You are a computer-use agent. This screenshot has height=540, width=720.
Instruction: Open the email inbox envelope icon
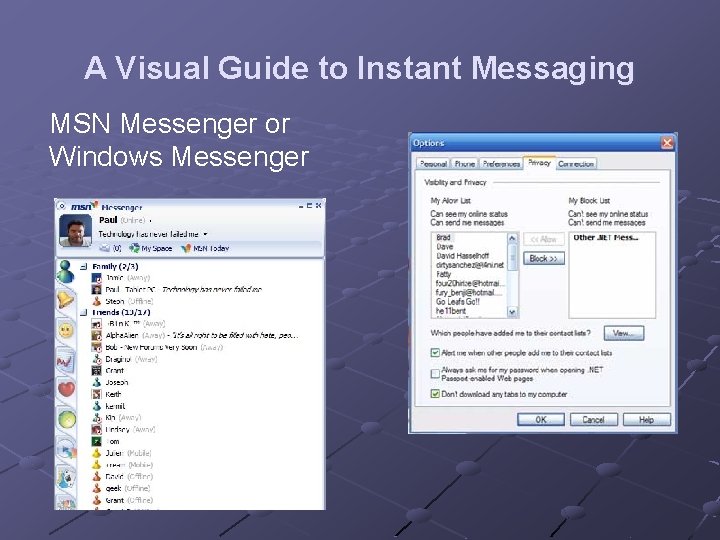coord(105,248)
